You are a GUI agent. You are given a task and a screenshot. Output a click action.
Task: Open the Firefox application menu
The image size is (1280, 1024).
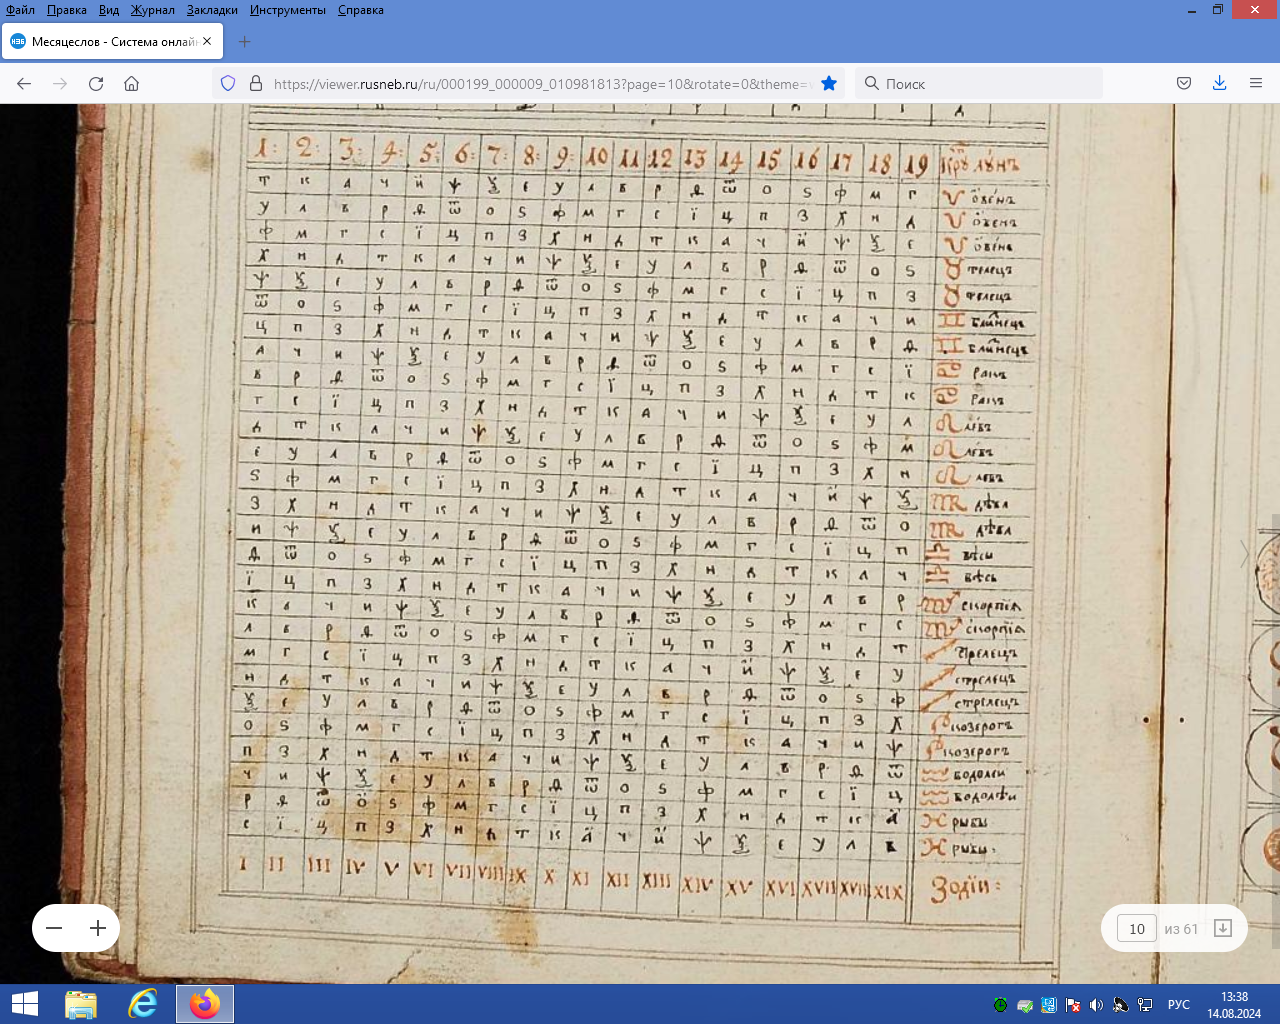tap(1256, 84)
